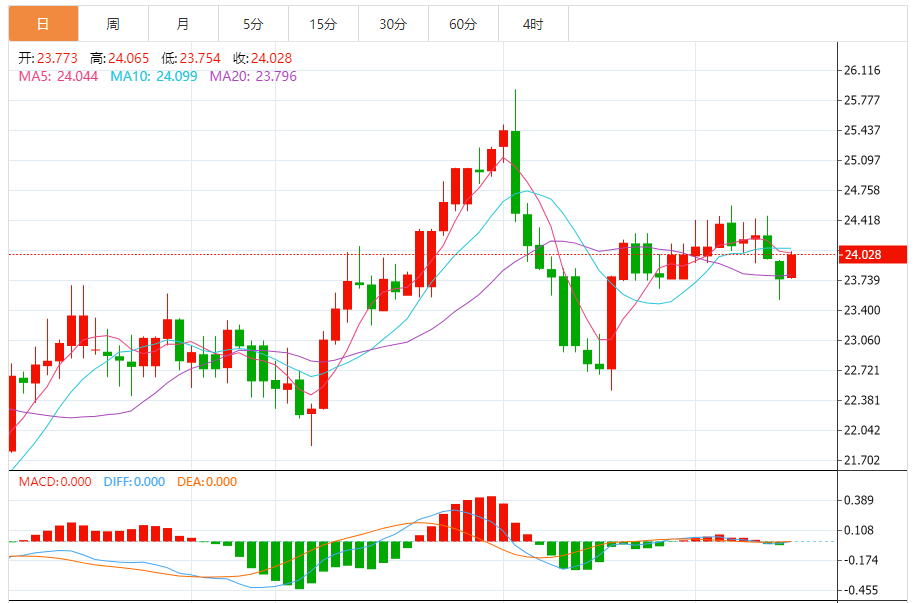The height and width of the screenshot is (603, 916).
Task: Click the 26.116 price axis label
Action: 862,70
